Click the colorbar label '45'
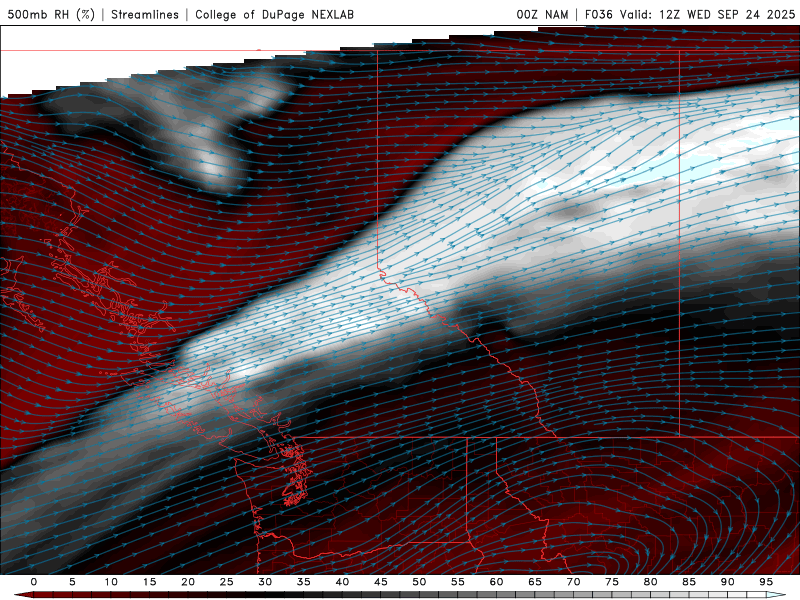The image size is (800, 600). pos(381,582)
